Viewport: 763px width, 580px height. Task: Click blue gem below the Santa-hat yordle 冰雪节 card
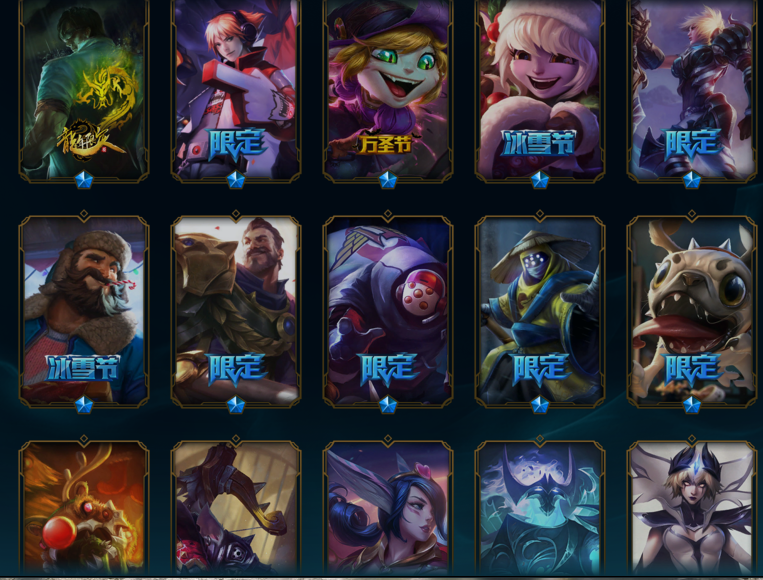[540, 180]
